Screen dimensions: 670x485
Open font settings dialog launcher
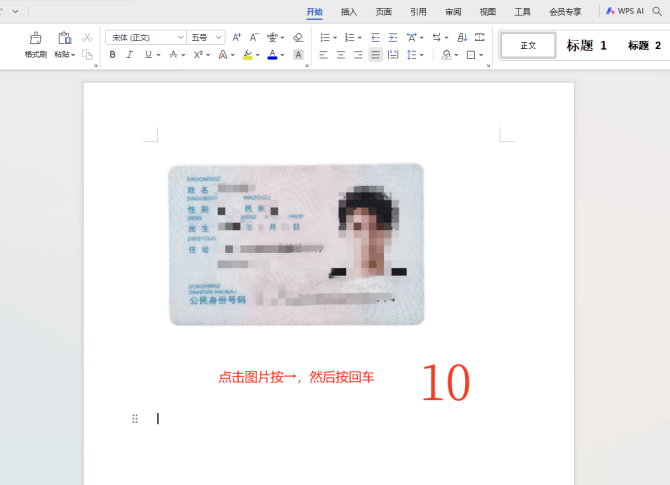point(307,65)
